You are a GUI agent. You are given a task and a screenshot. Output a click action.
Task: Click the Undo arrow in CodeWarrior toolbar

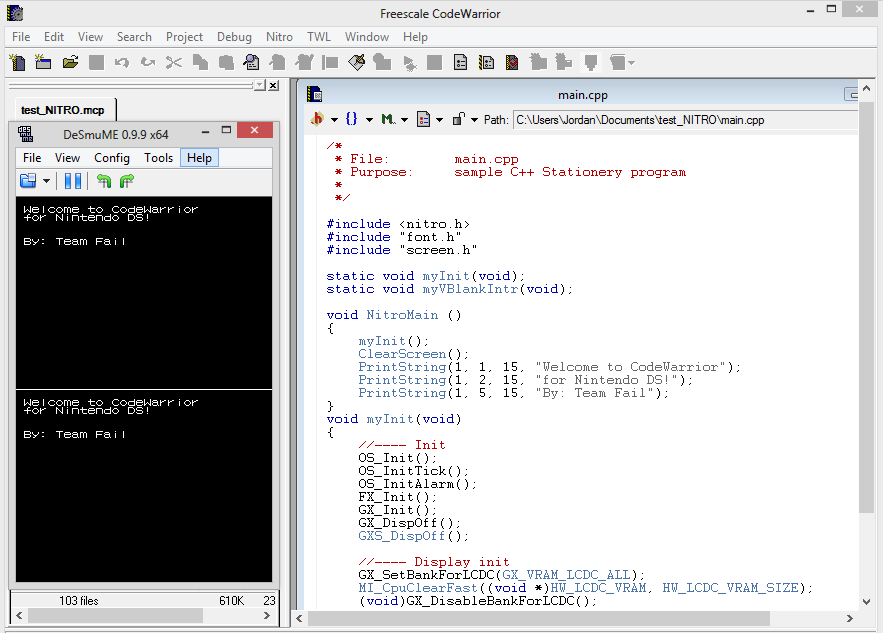(122, 62)
